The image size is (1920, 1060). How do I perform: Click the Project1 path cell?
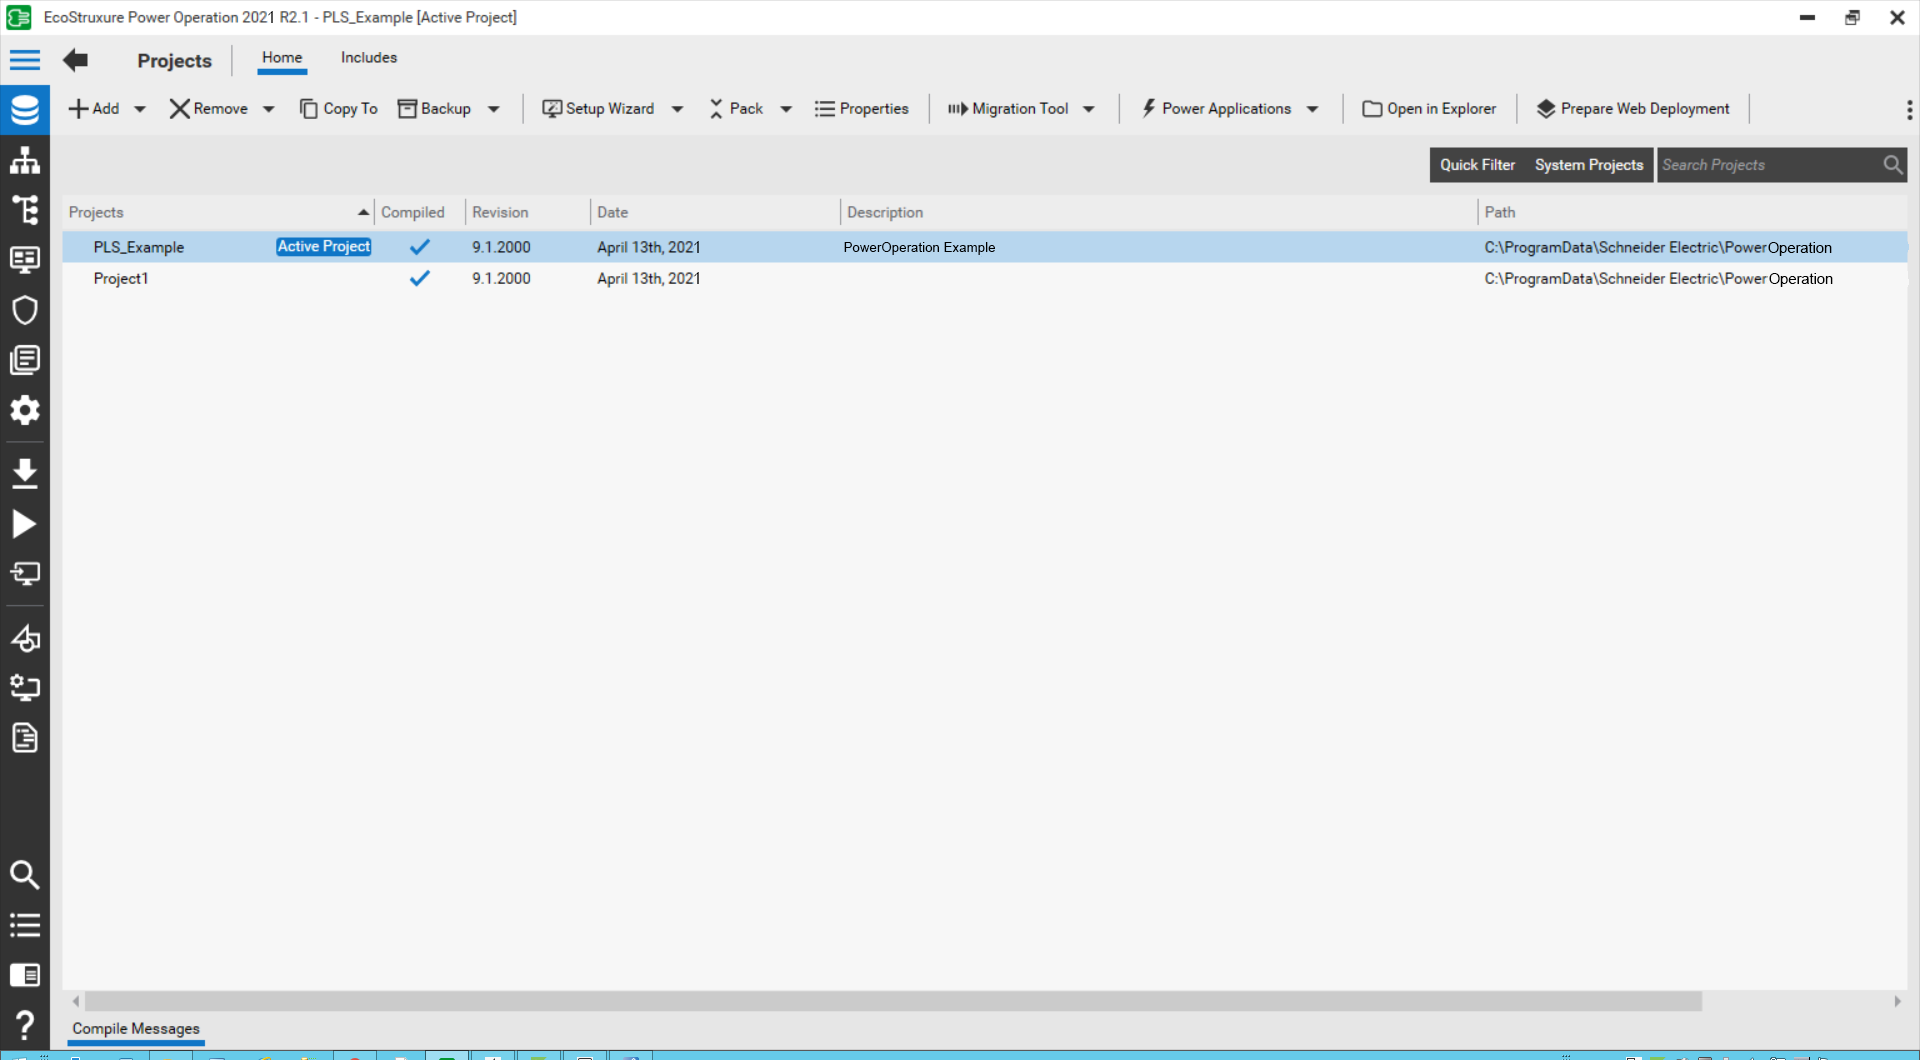coord(1658,278)
